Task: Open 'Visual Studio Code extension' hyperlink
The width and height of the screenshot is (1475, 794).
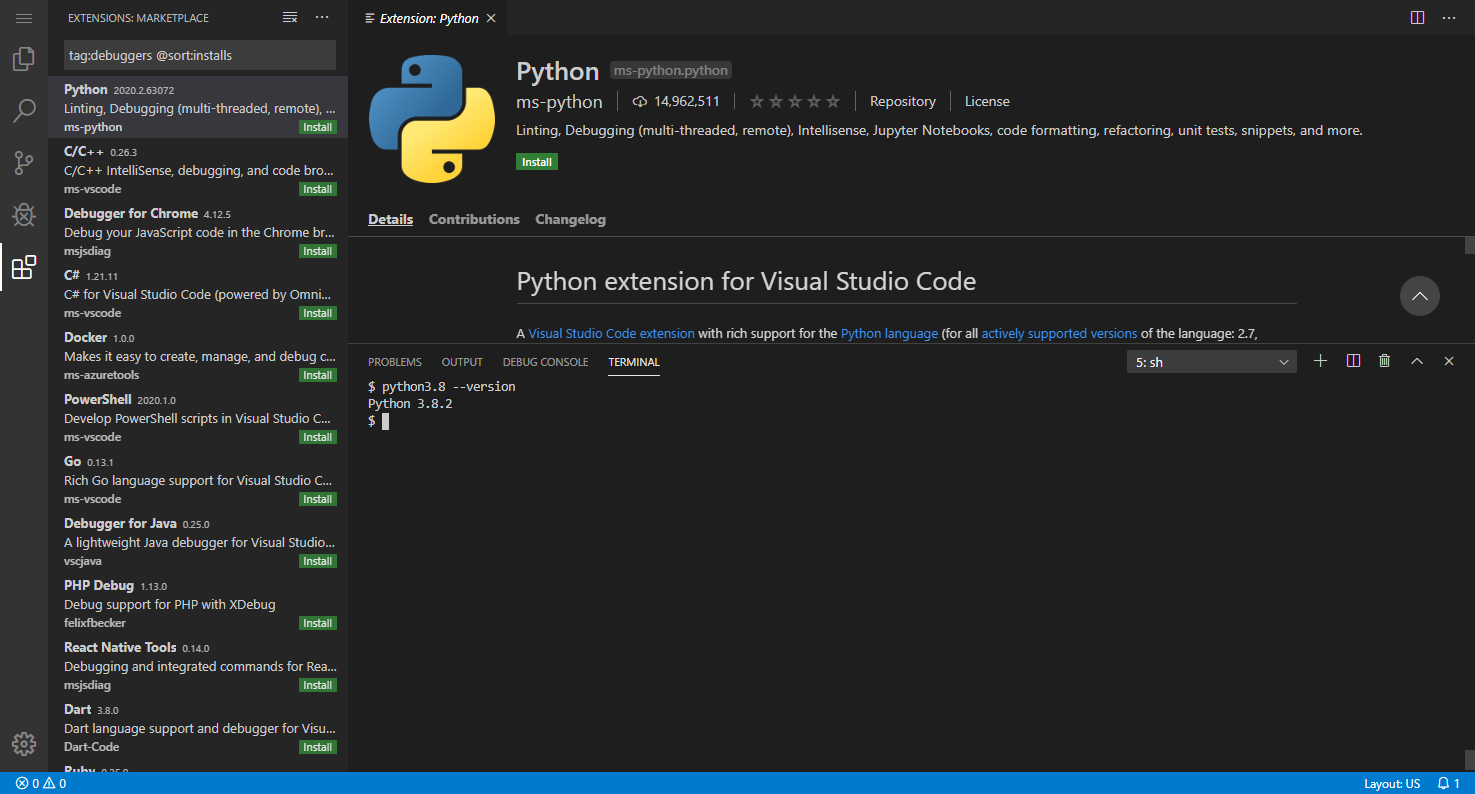Action: 611,334
